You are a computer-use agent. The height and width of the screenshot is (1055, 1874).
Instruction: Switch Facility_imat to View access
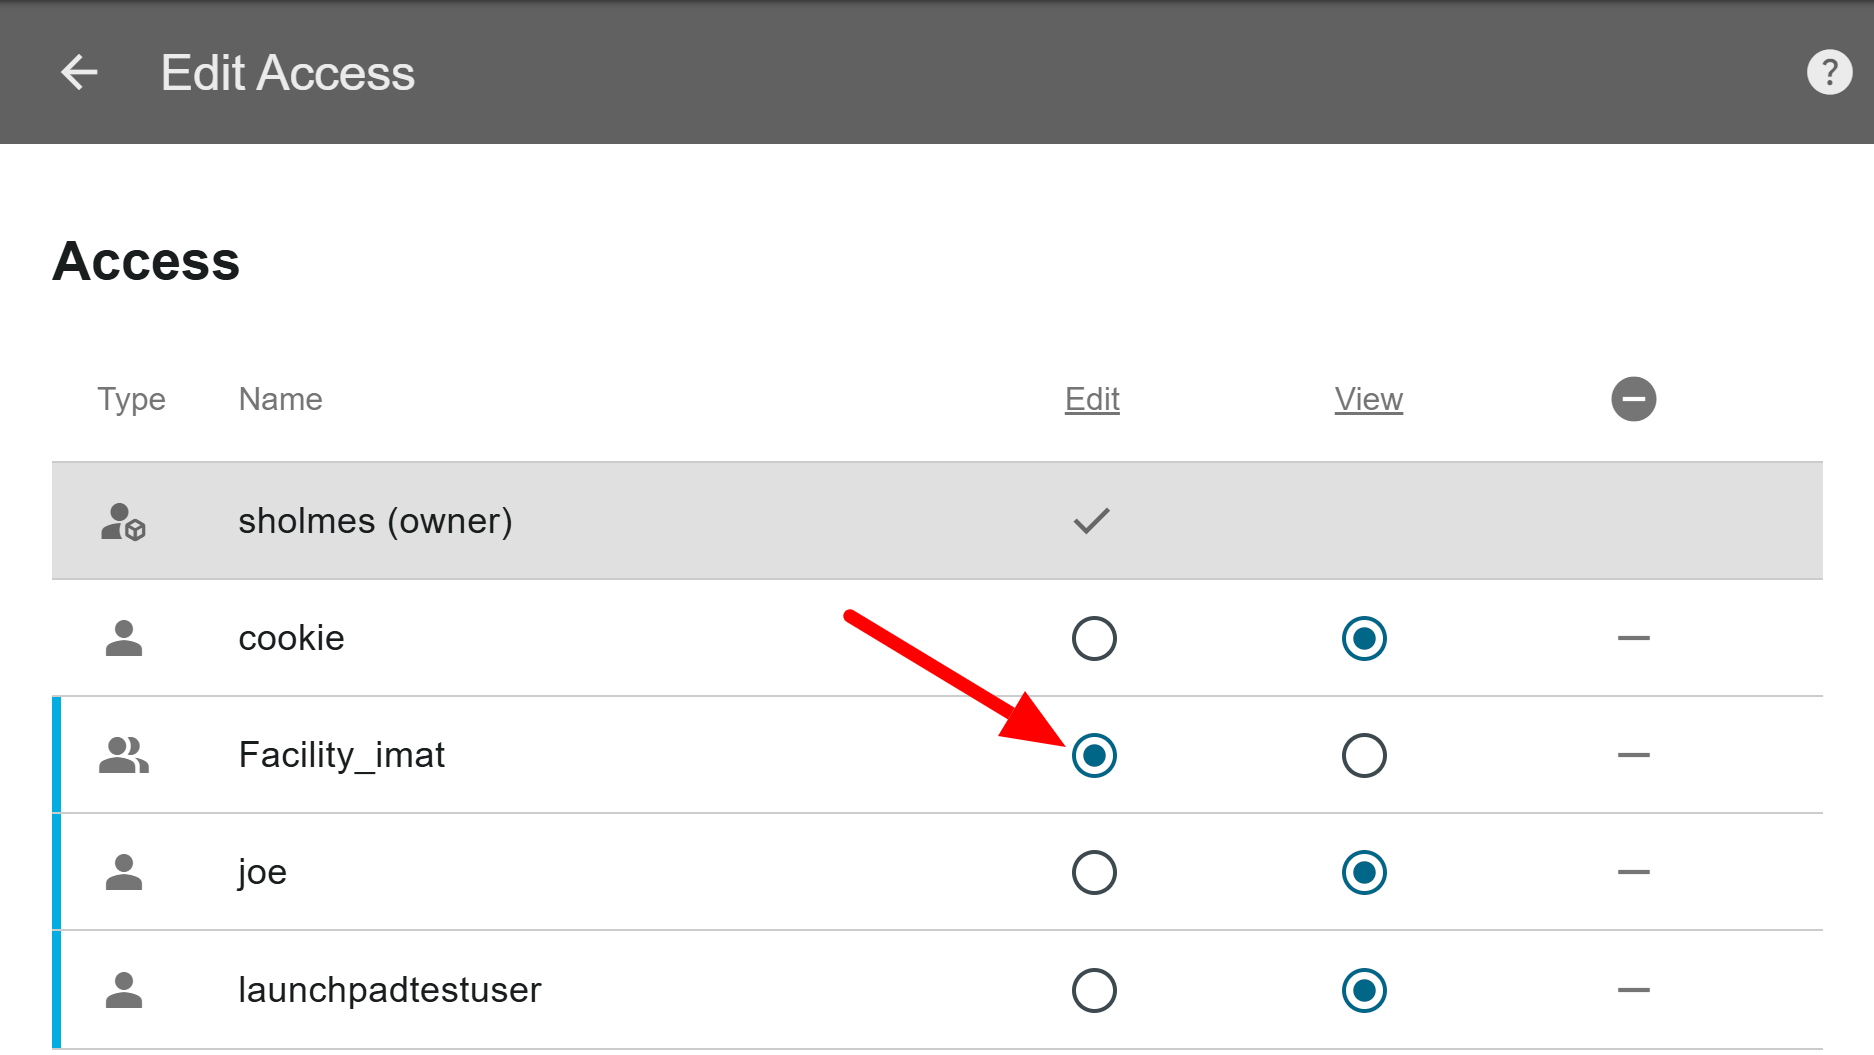click(x=1366, y=755)
